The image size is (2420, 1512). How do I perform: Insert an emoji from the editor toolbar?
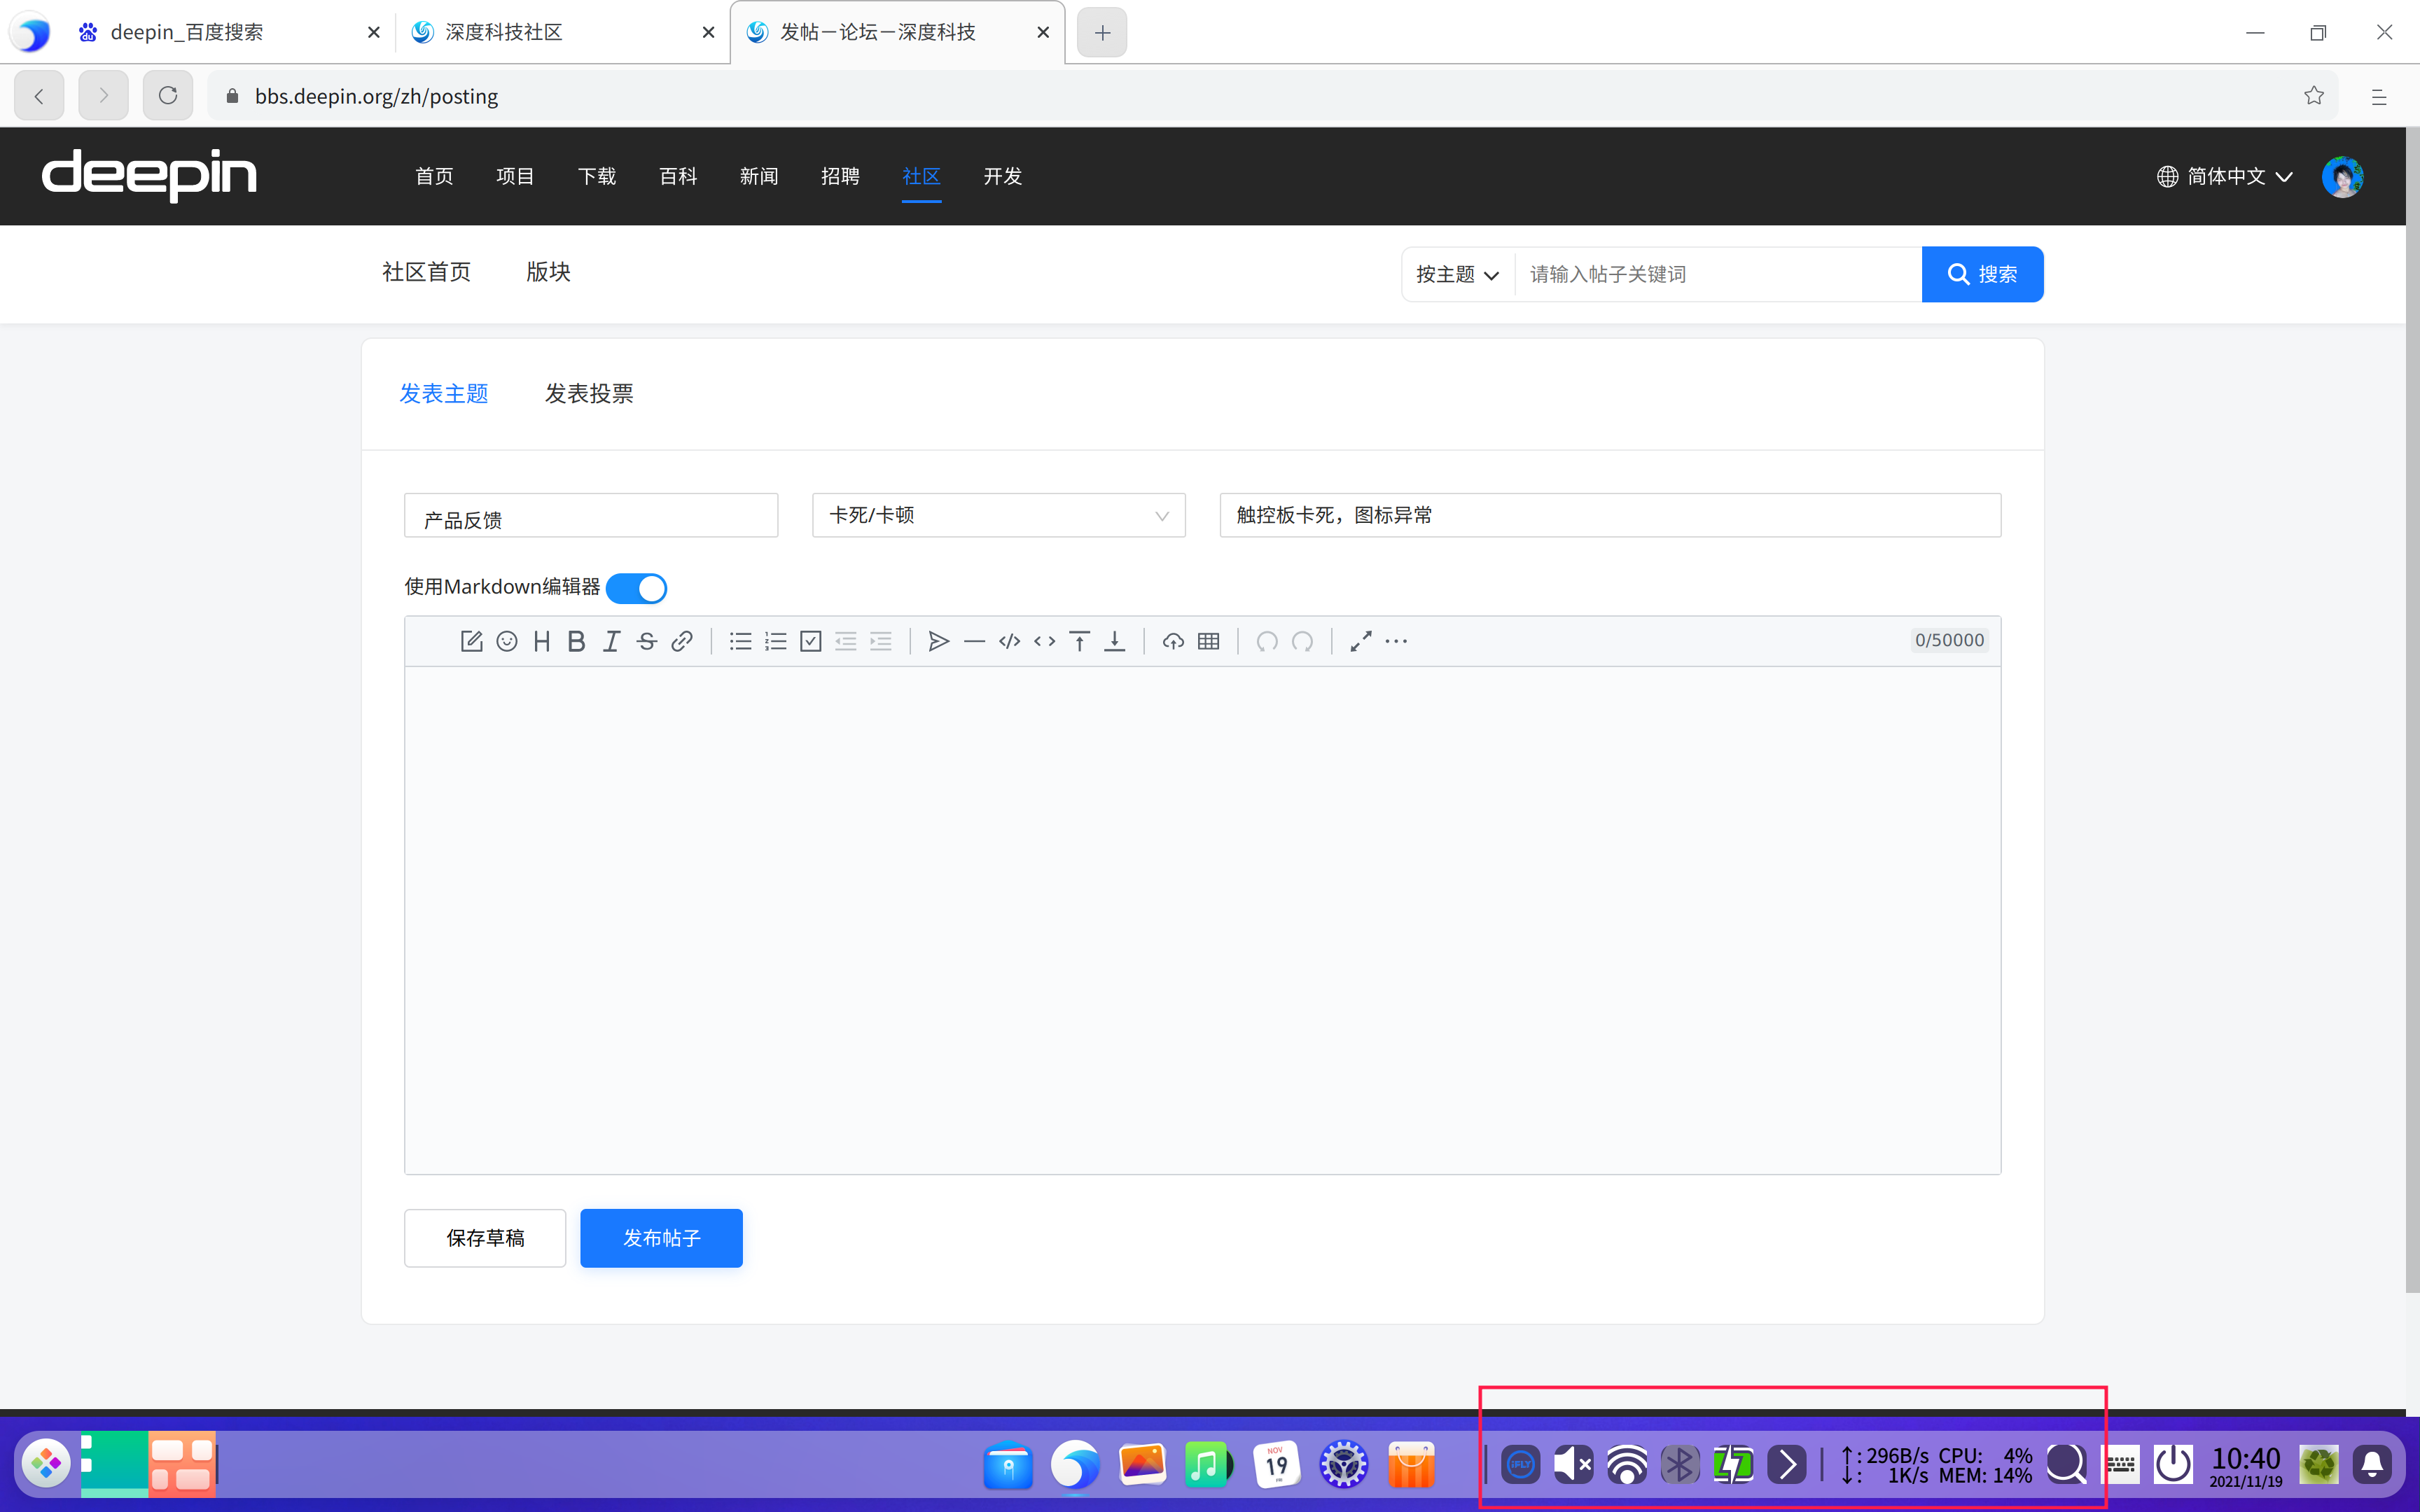(x=507, y=641)
